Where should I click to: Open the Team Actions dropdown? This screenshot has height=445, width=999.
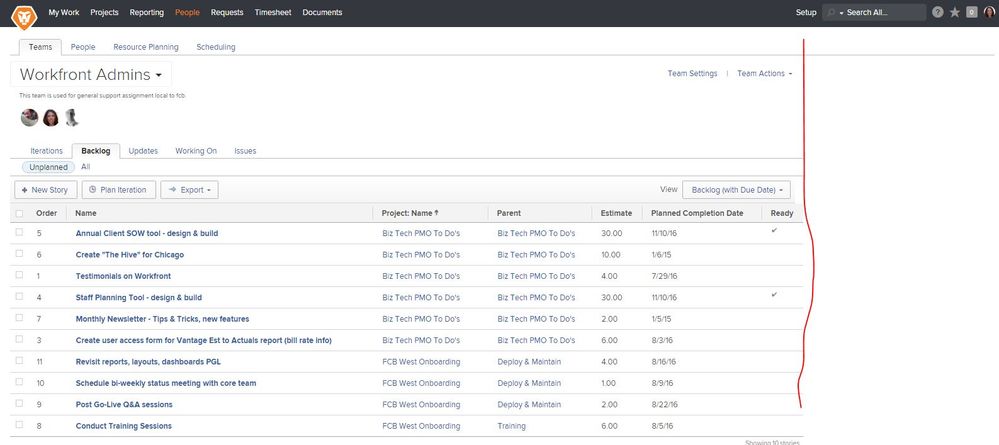point(765,73)
